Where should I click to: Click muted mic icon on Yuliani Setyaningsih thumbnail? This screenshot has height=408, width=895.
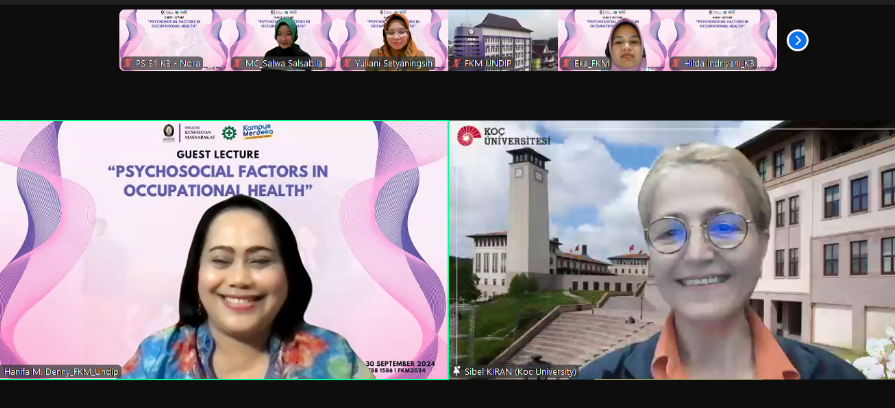point(347,64)
